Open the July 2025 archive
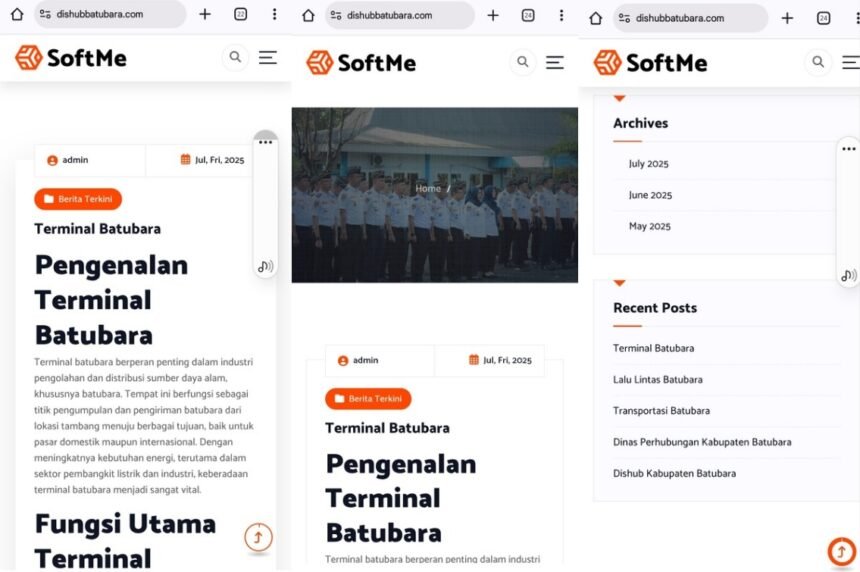The width and height of the screenshot is (860, 572). tap(648, 164)
